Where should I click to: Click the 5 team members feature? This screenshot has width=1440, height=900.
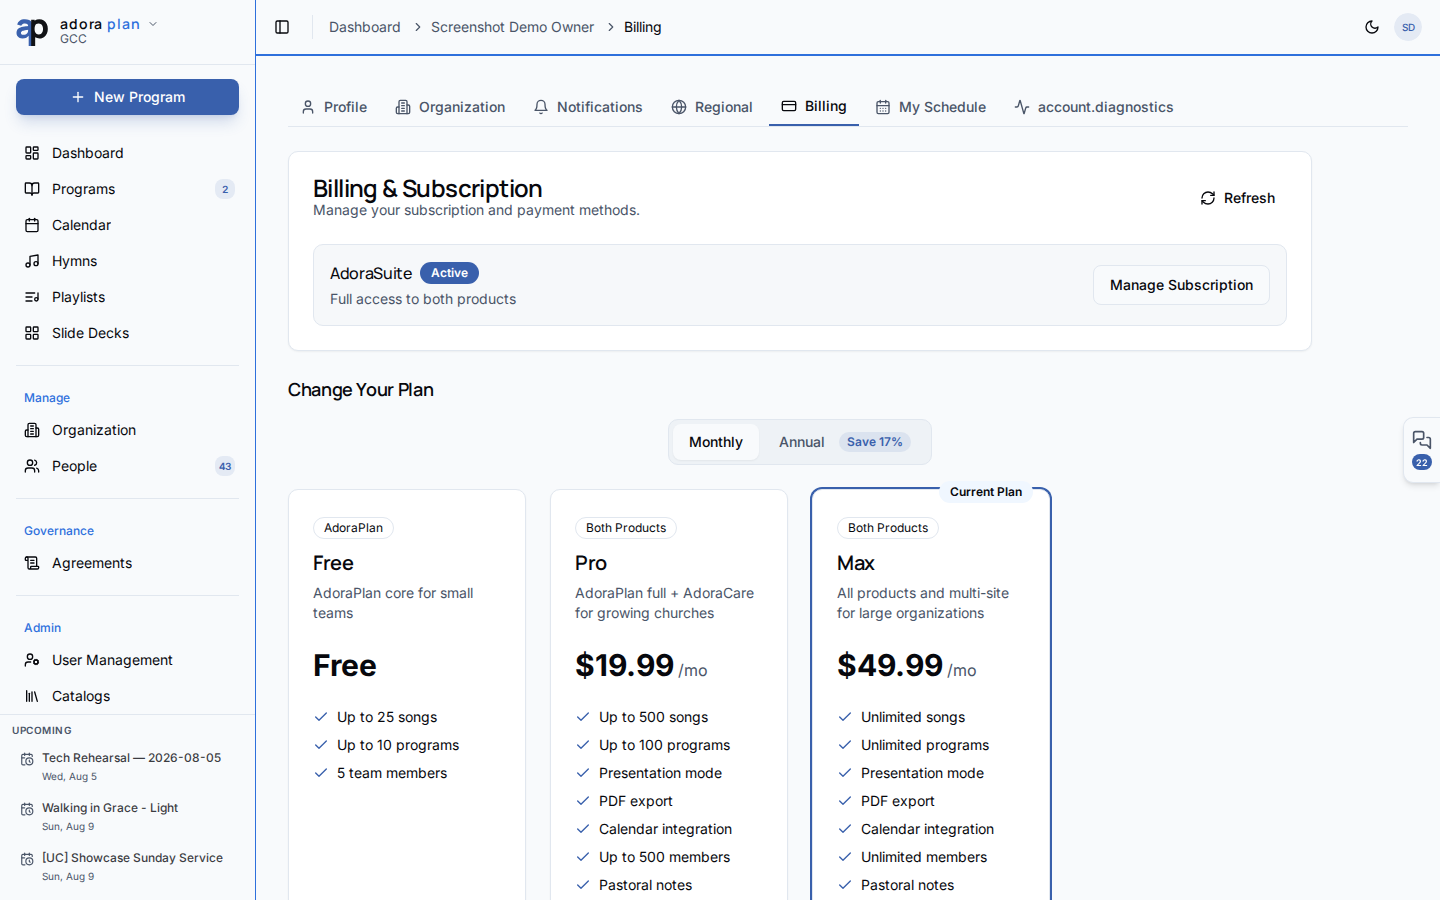click(x=392, y=773)
